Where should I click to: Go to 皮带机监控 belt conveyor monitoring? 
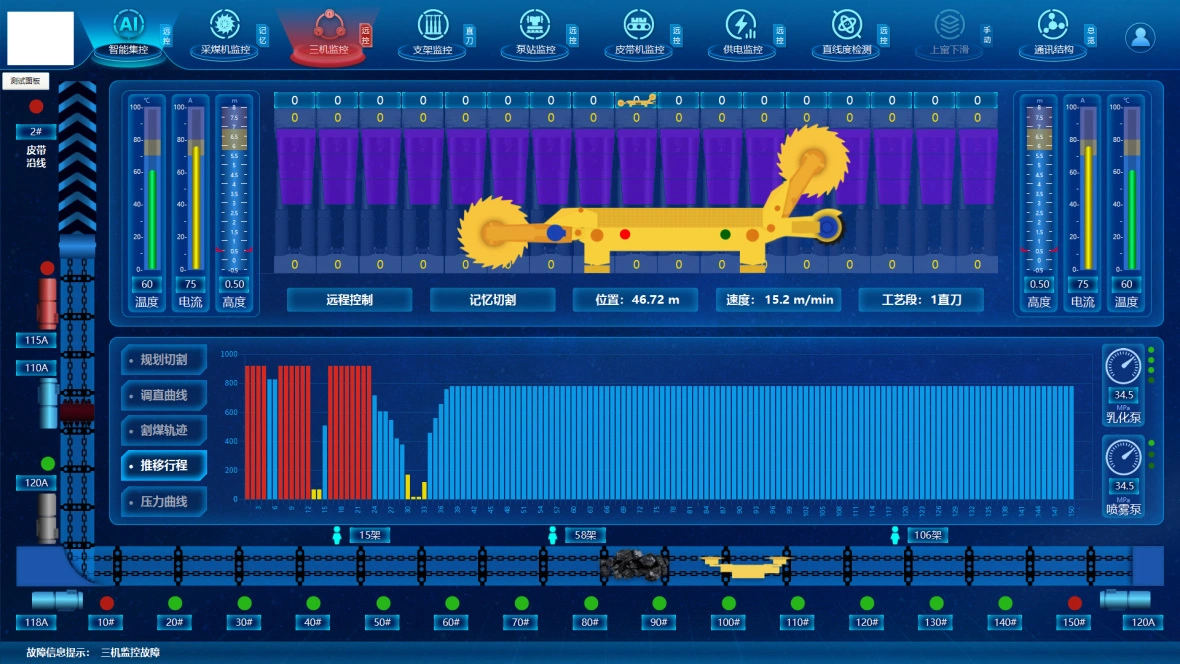640,25
